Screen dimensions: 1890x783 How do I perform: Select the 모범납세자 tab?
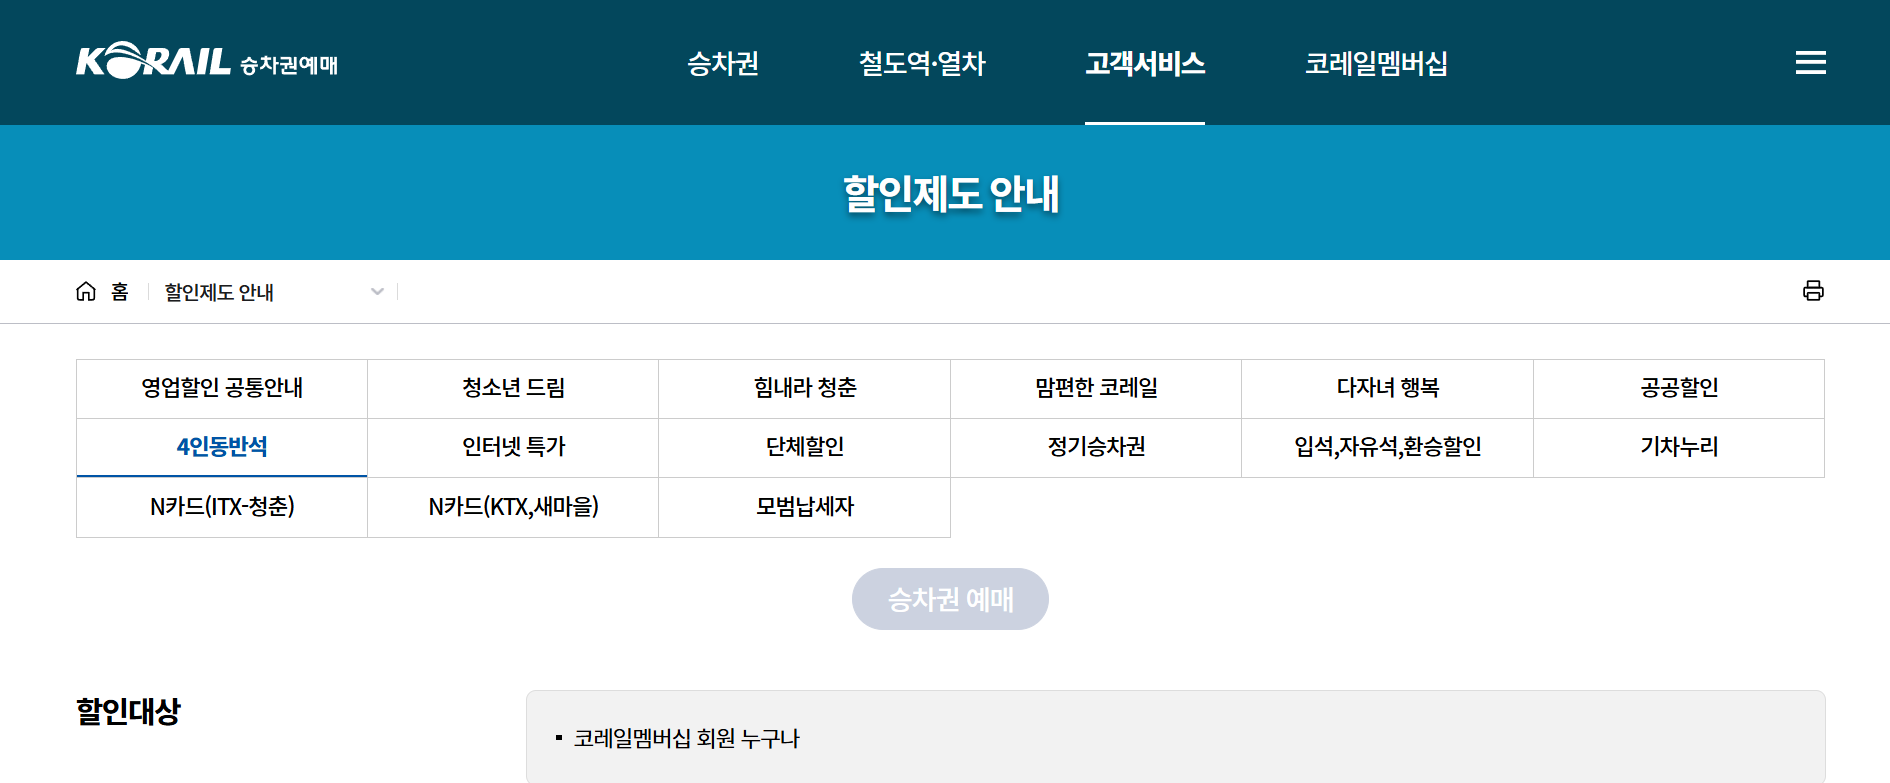point(805,507)
